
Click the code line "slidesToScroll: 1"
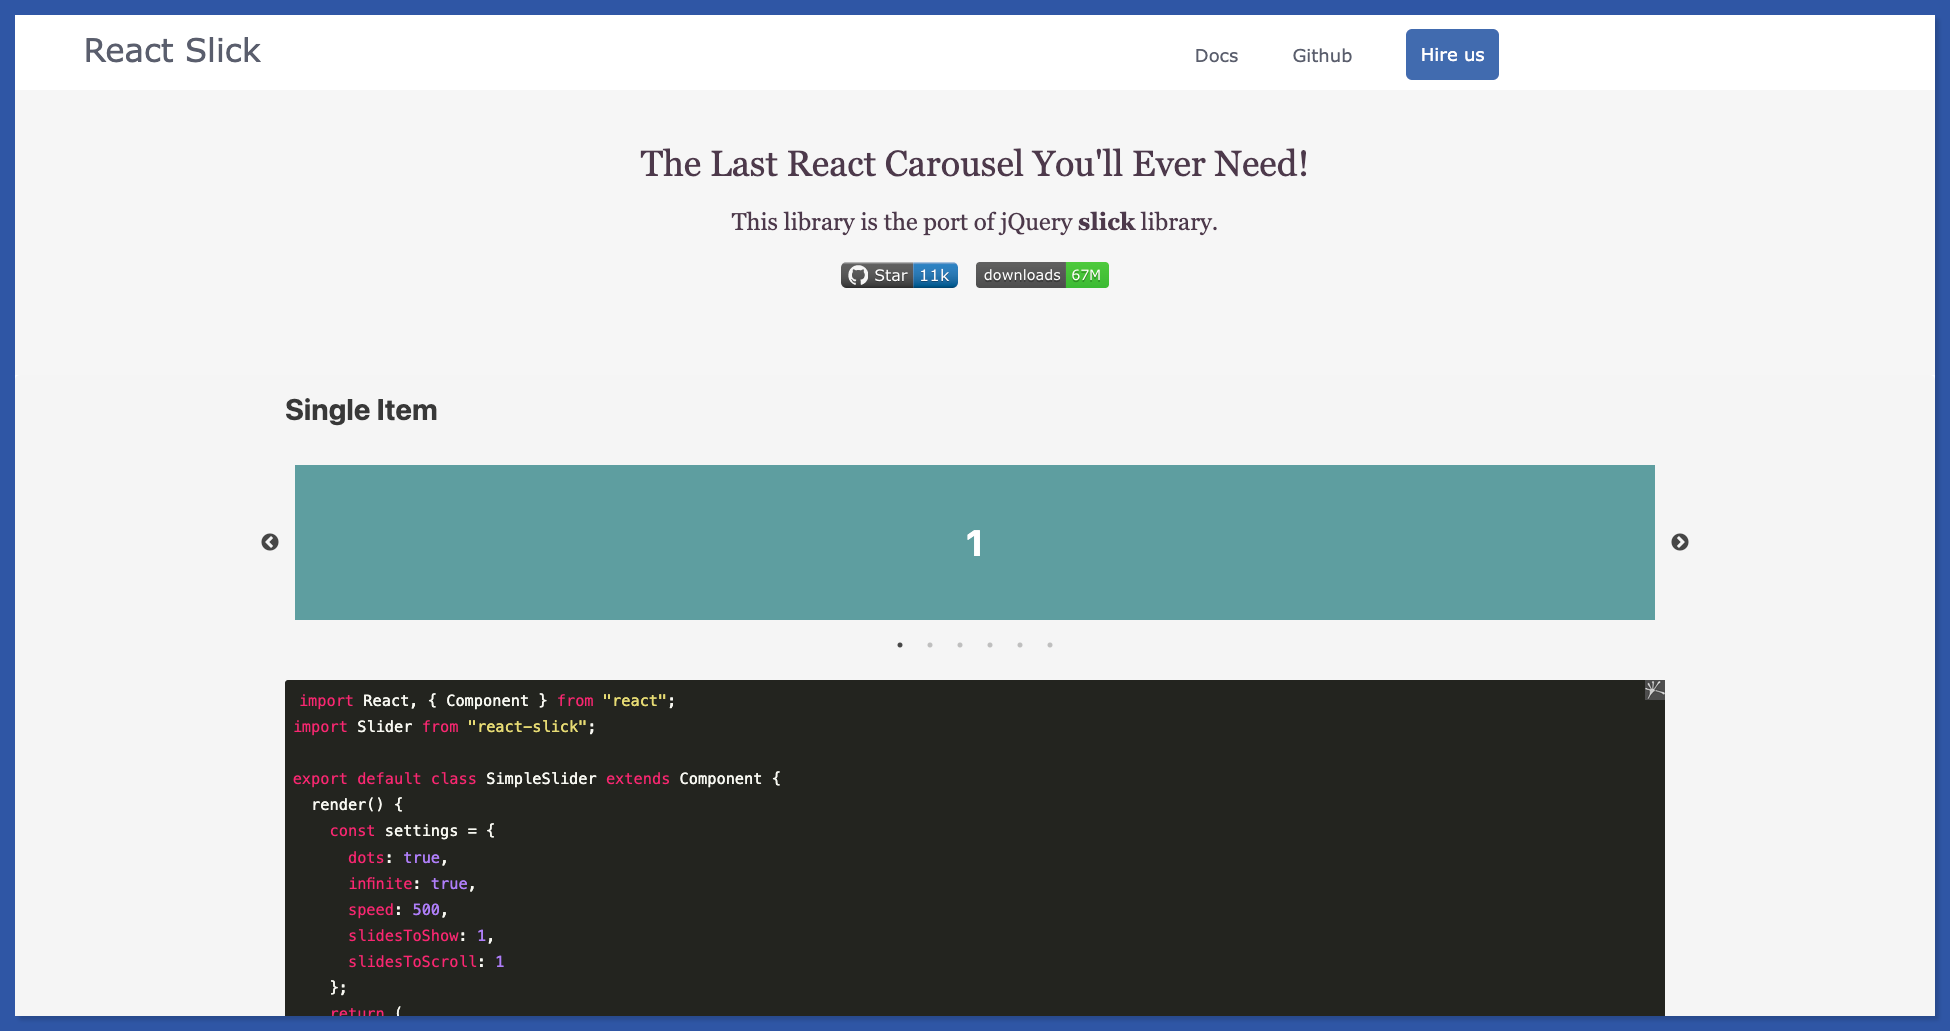(426, 962)
